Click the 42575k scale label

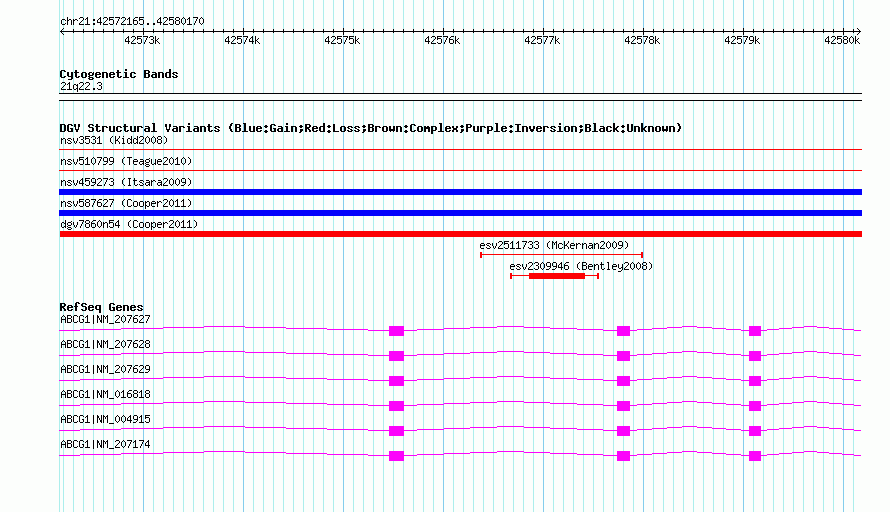(342, 40)
